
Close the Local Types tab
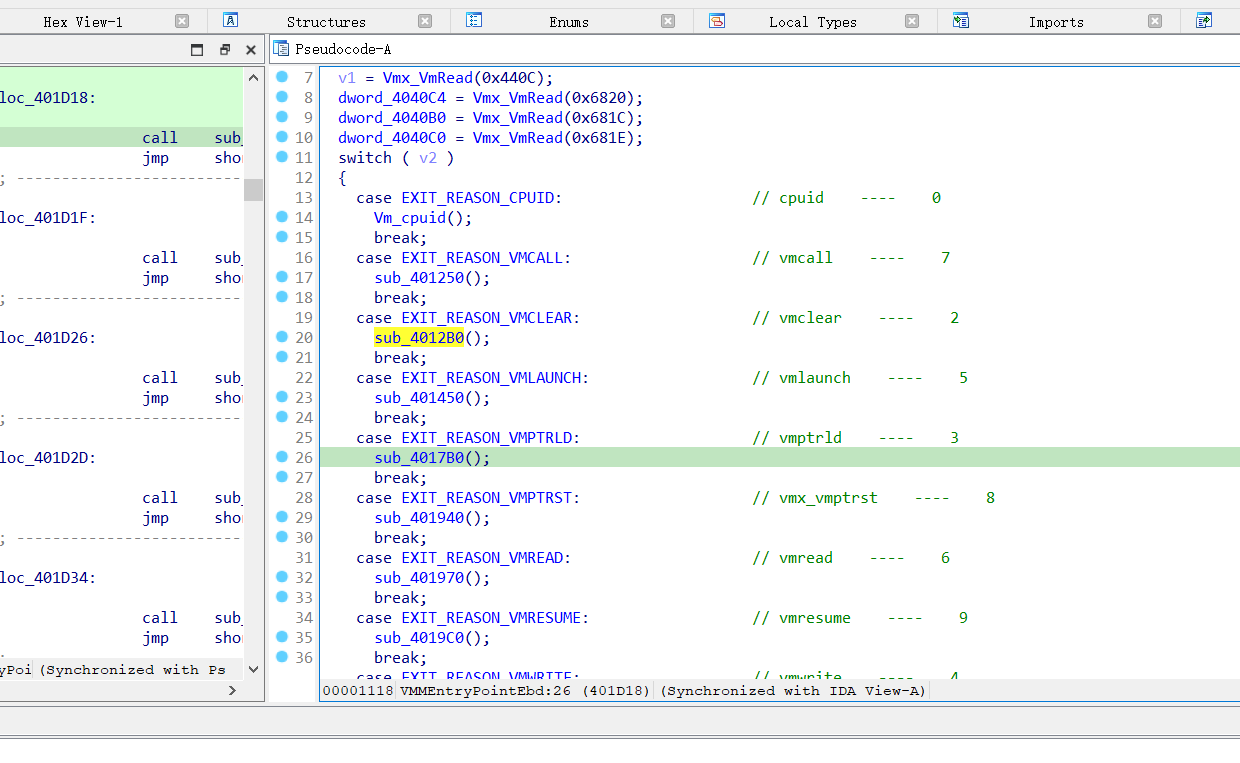pyautogui.click(x=912, y=21)
